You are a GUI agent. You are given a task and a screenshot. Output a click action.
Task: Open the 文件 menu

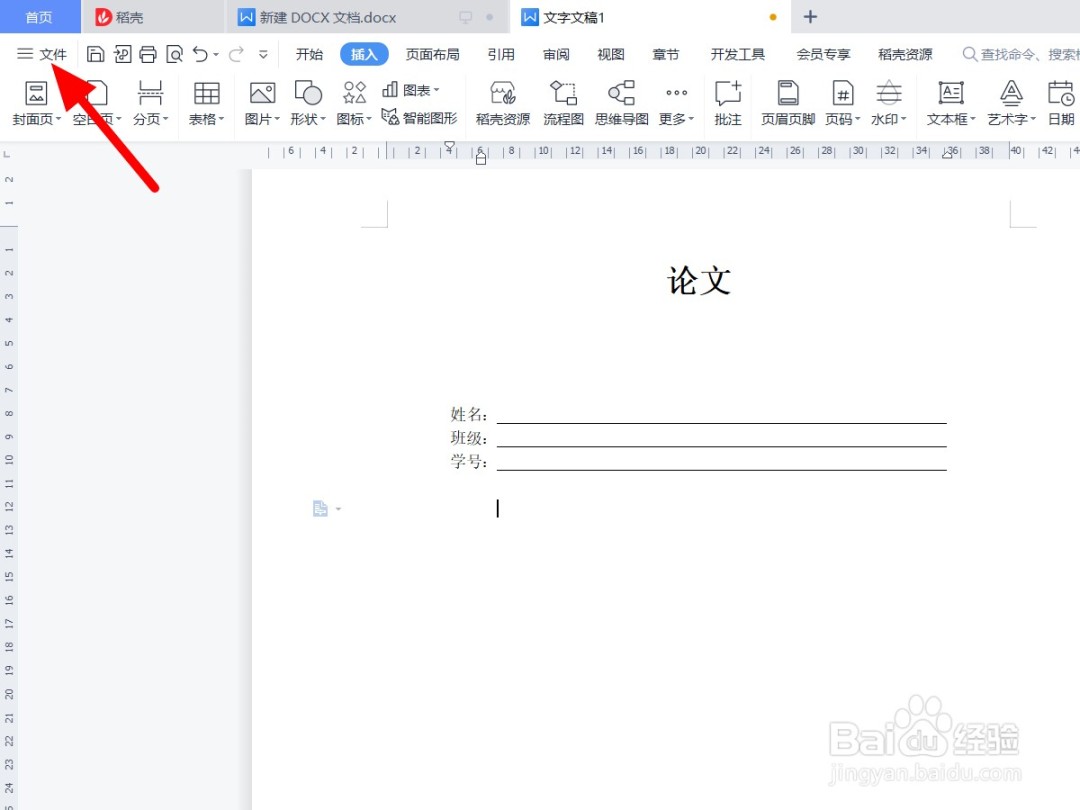tap(42, 54)
